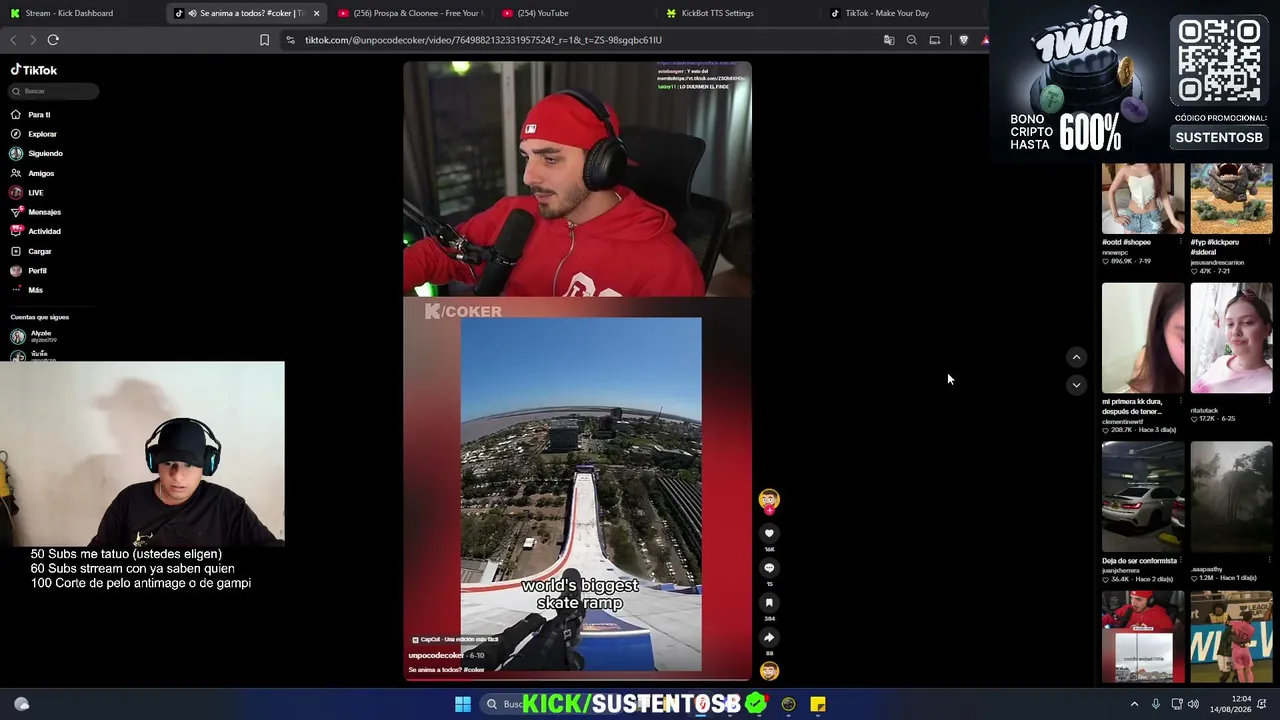Open the network tray icon
This screenshot has height=720, width=1280.
[1177, 704]
